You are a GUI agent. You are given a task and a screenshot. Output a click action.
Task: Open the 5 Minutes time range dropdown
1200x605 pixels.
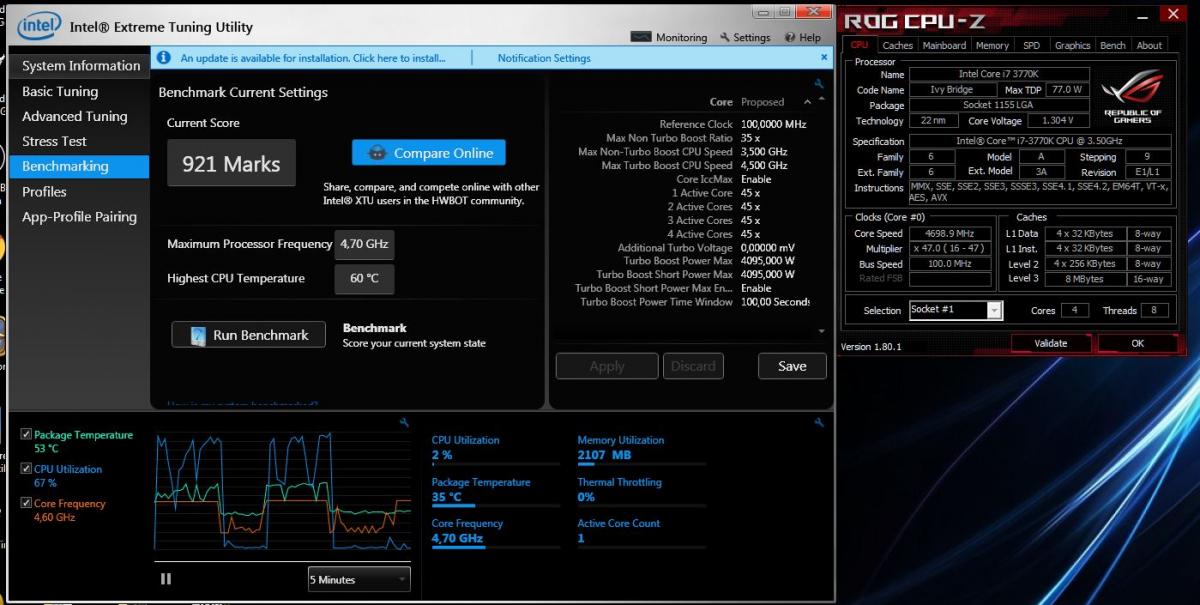(359, 579)
